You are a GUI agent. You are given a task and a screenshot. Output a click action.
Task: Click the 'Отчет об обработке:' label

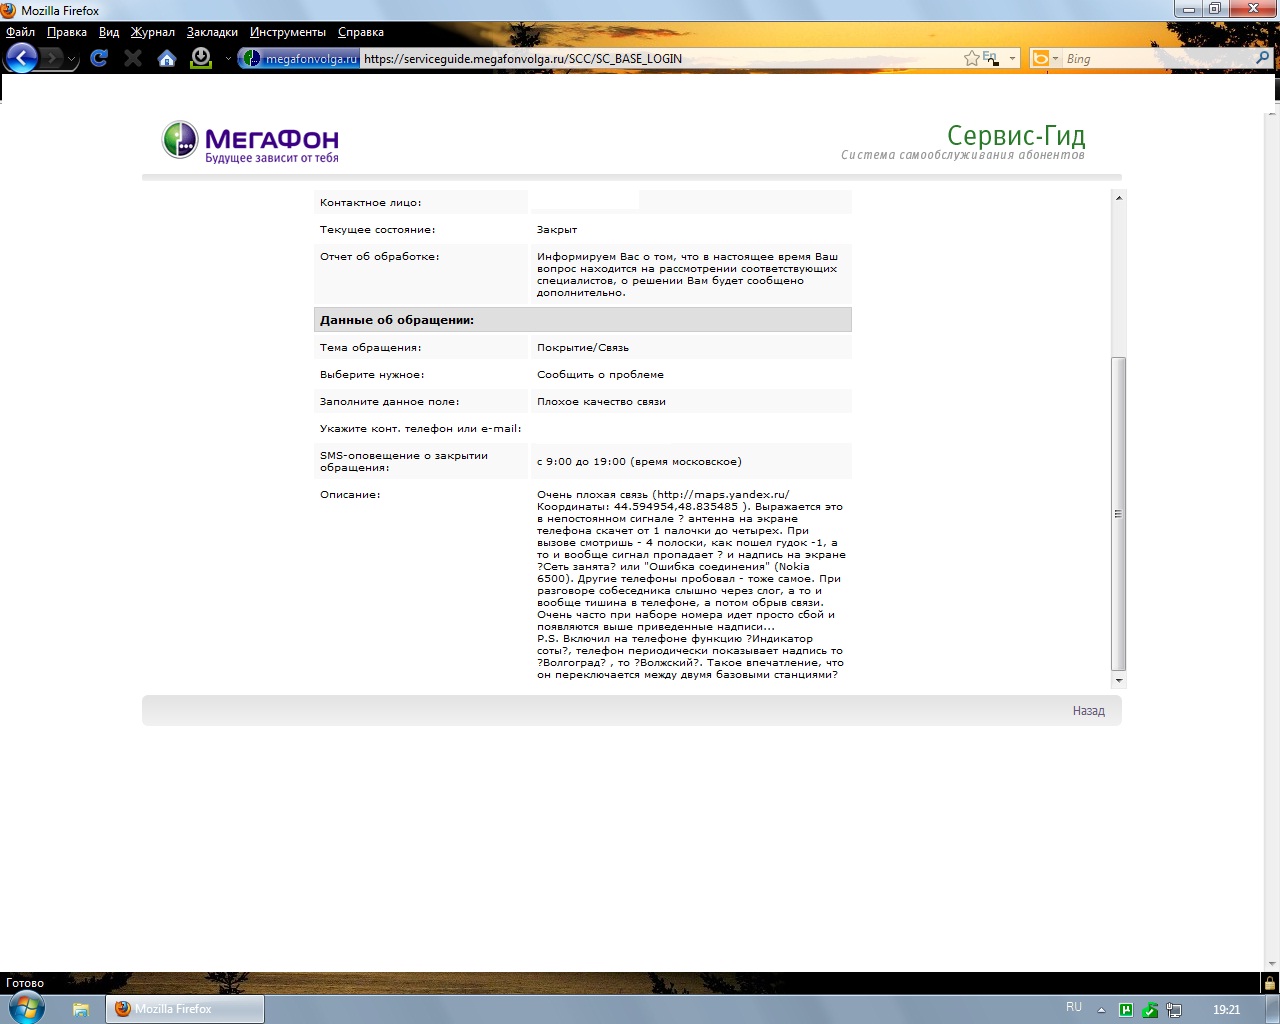tap(380, 257)
